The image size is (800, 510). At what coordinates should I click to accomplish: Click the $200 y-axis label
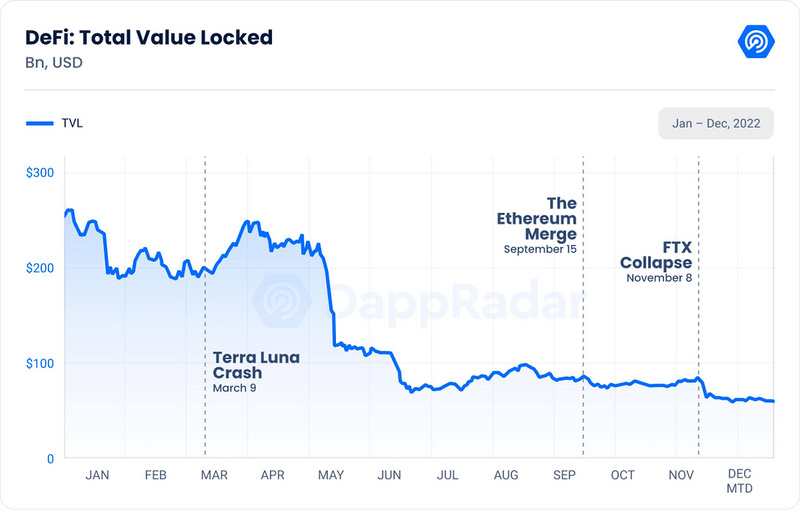click(40, 268)
